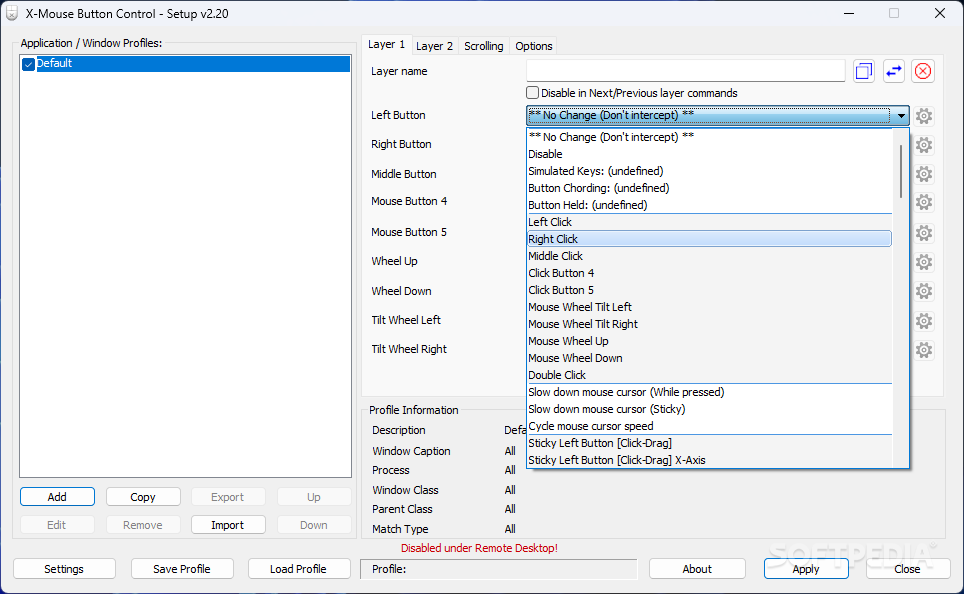Image resolution: width=964 pixels, height=594 pixels.
Task: Choose Simulated Keys: (undefined) option
Action: tap(709, 171)
